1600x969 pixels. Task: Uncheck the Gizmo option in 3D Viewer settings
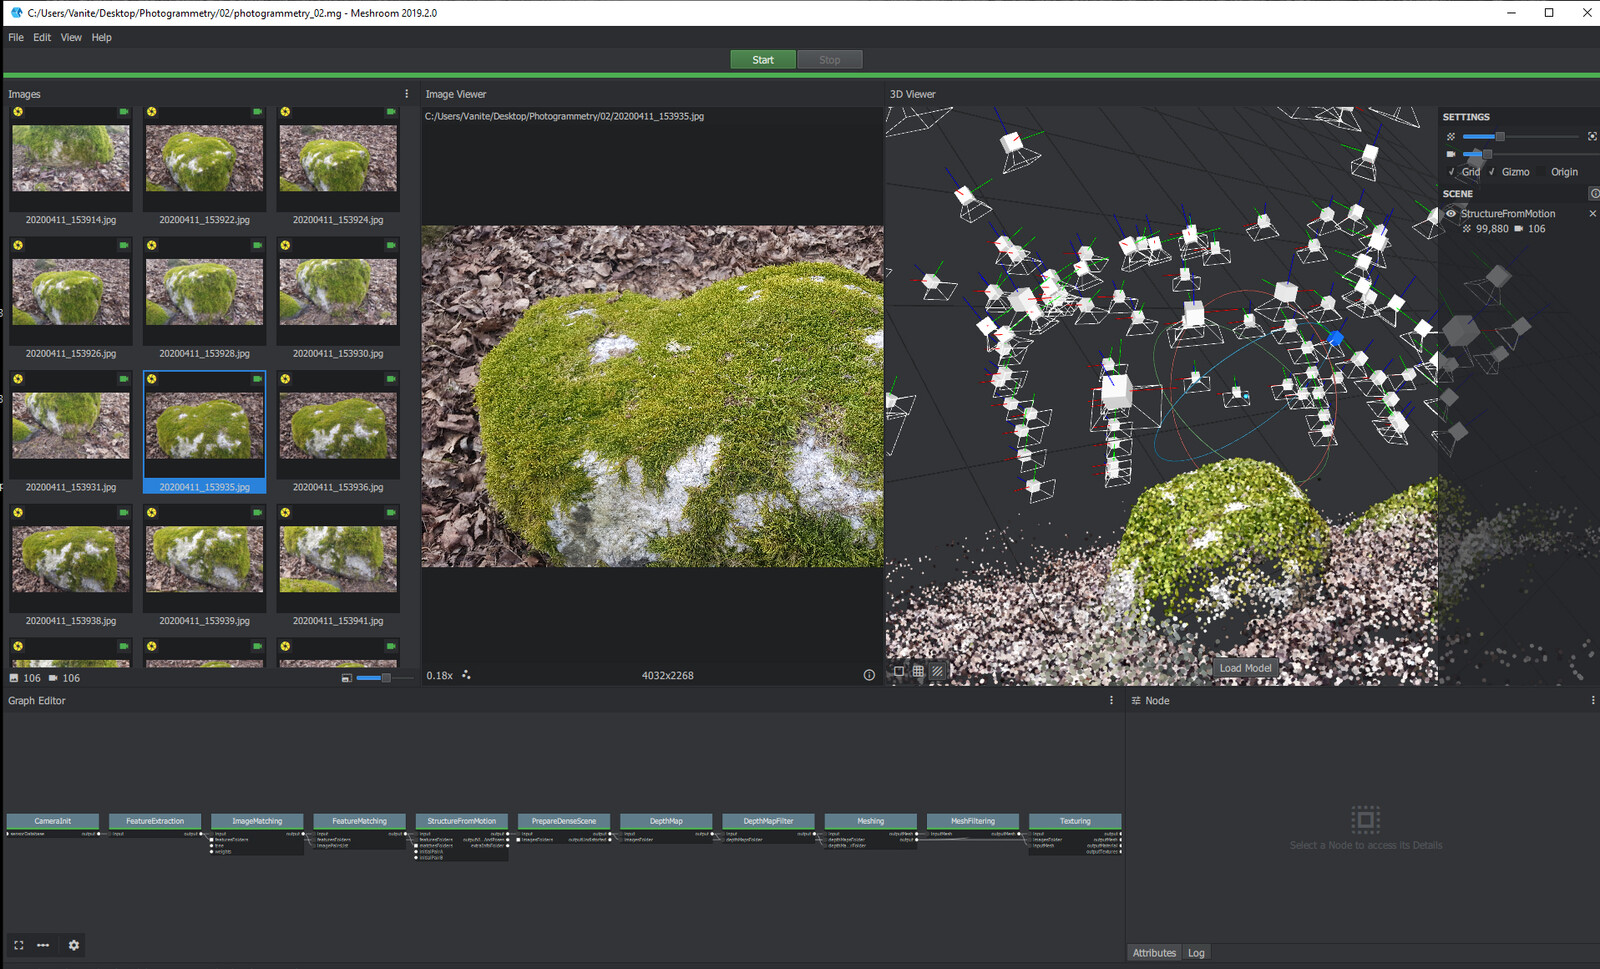[x=1491, y=171]
